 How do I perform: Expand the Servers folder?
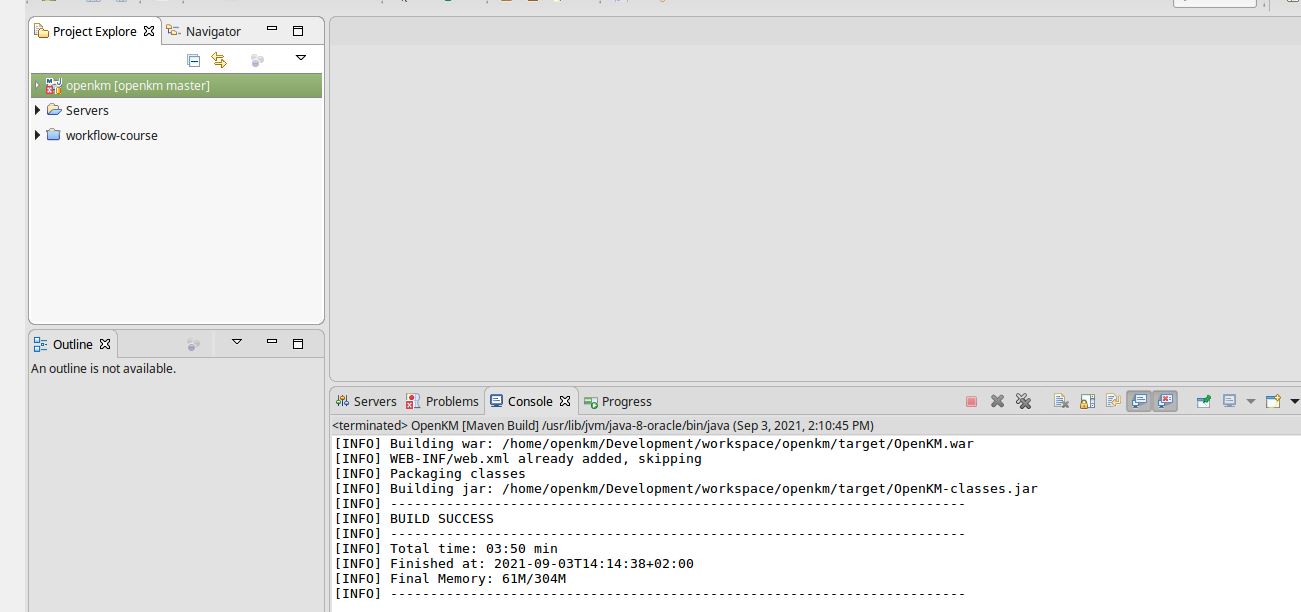38,110
